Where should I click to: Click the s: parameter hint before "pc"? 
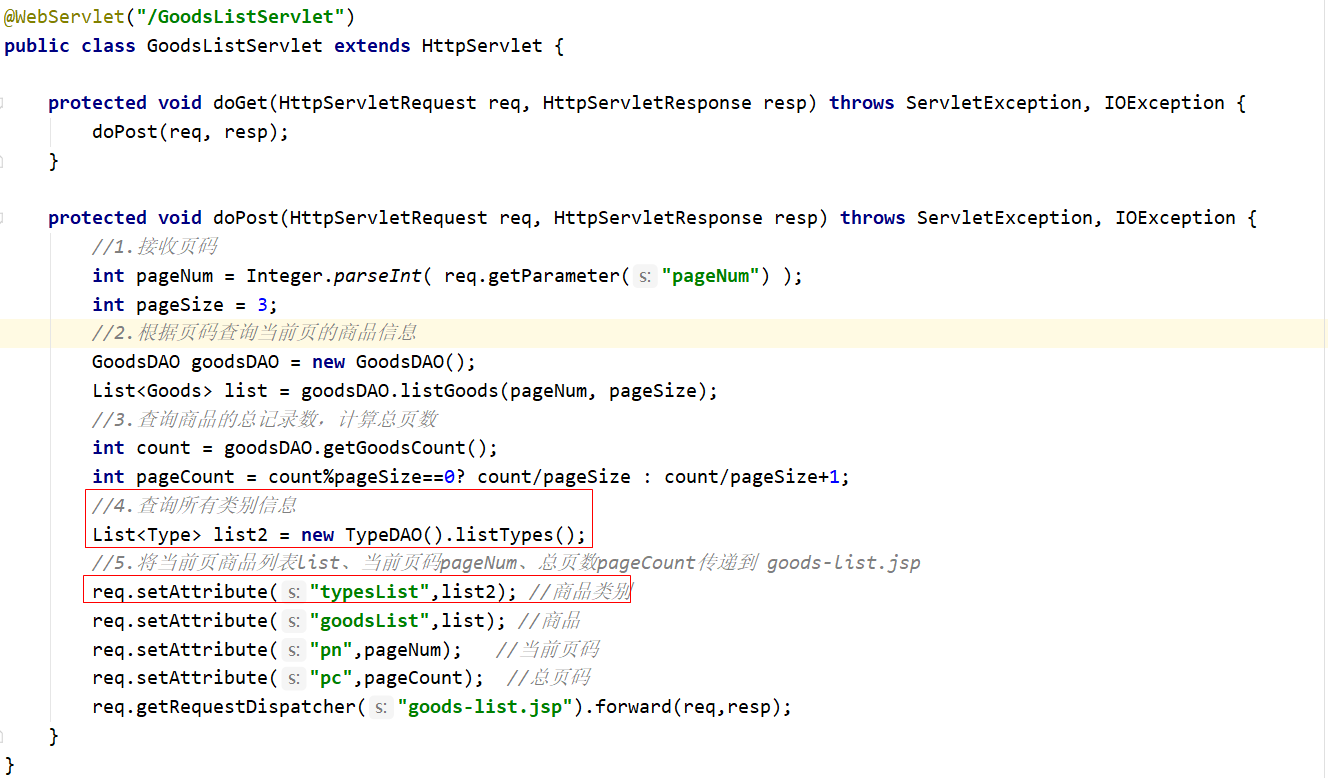[294, 679]
